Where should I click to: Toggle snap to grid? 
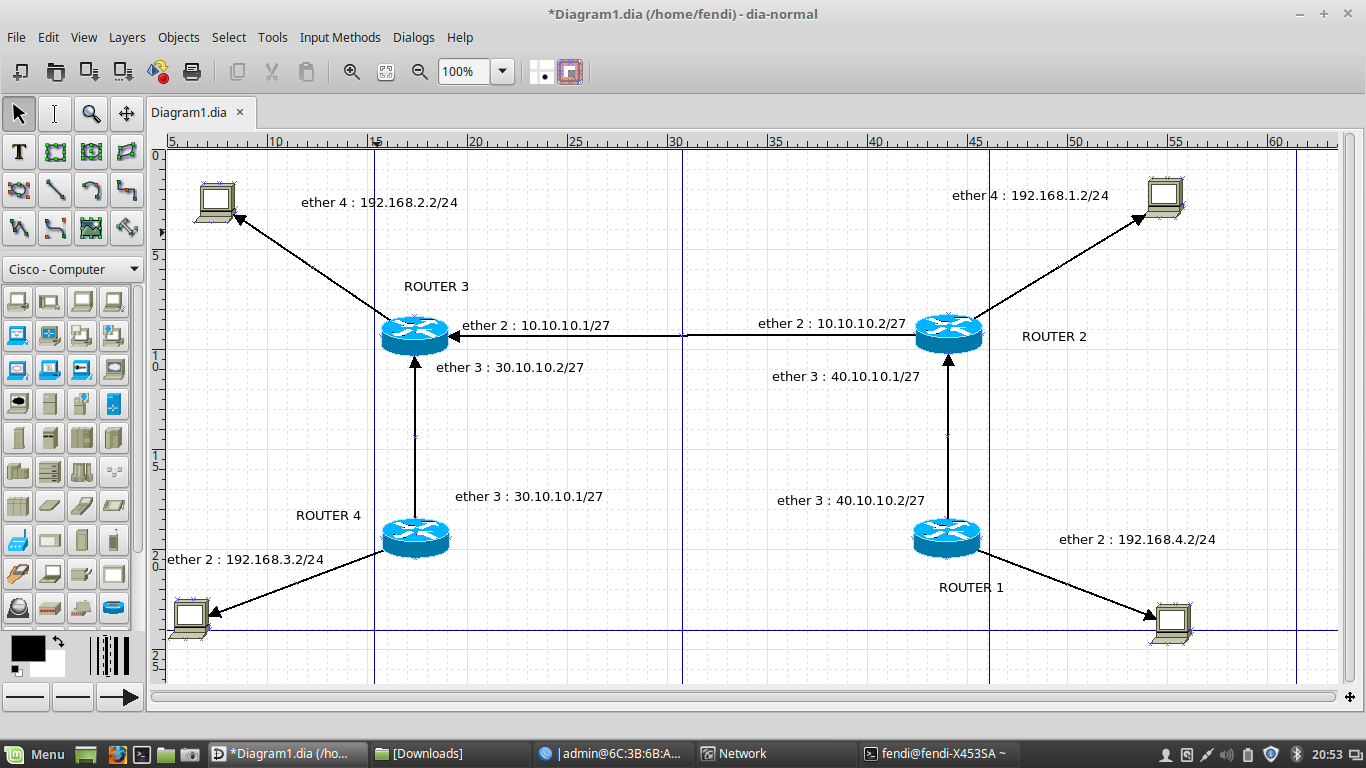[x=570, y=71]
